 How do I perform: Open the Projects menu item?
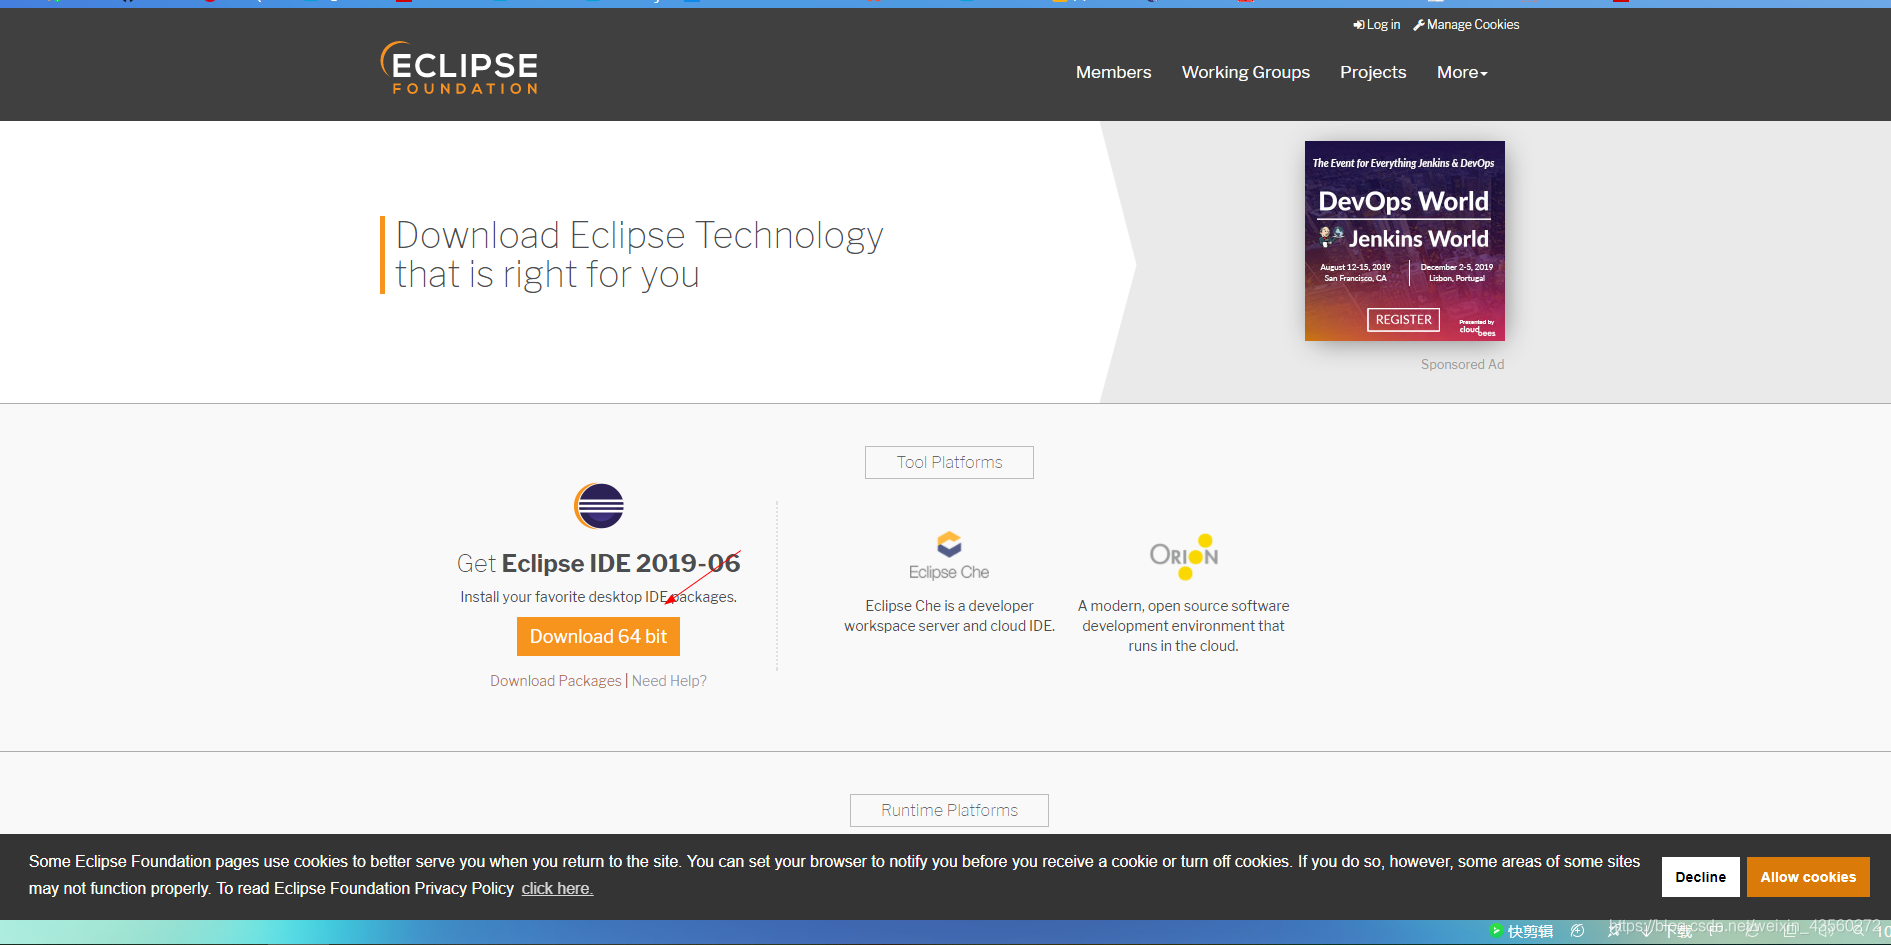(x=1373, y=72)
